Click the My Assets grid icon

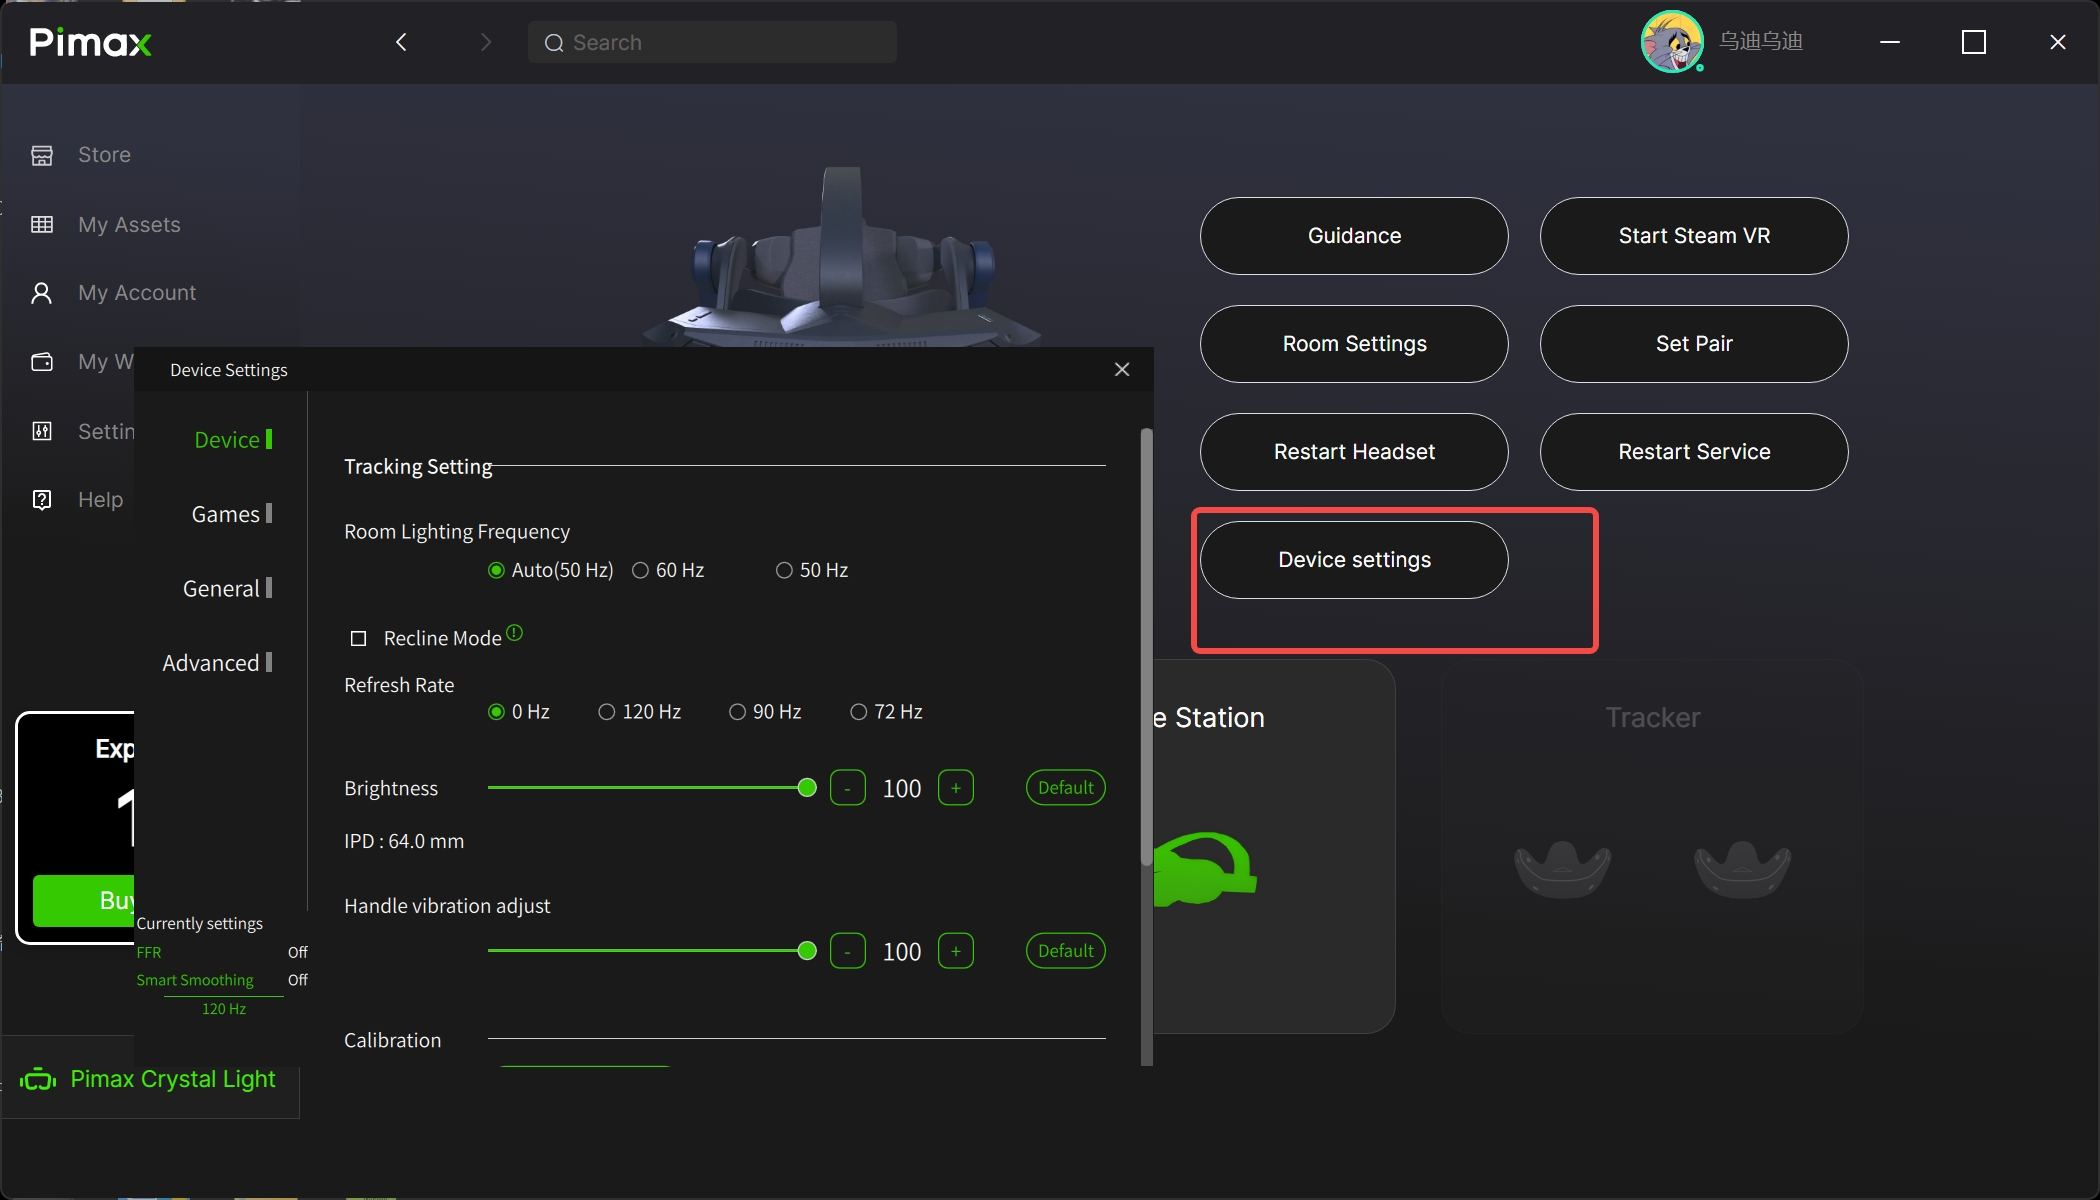click(x=42, y=224)
